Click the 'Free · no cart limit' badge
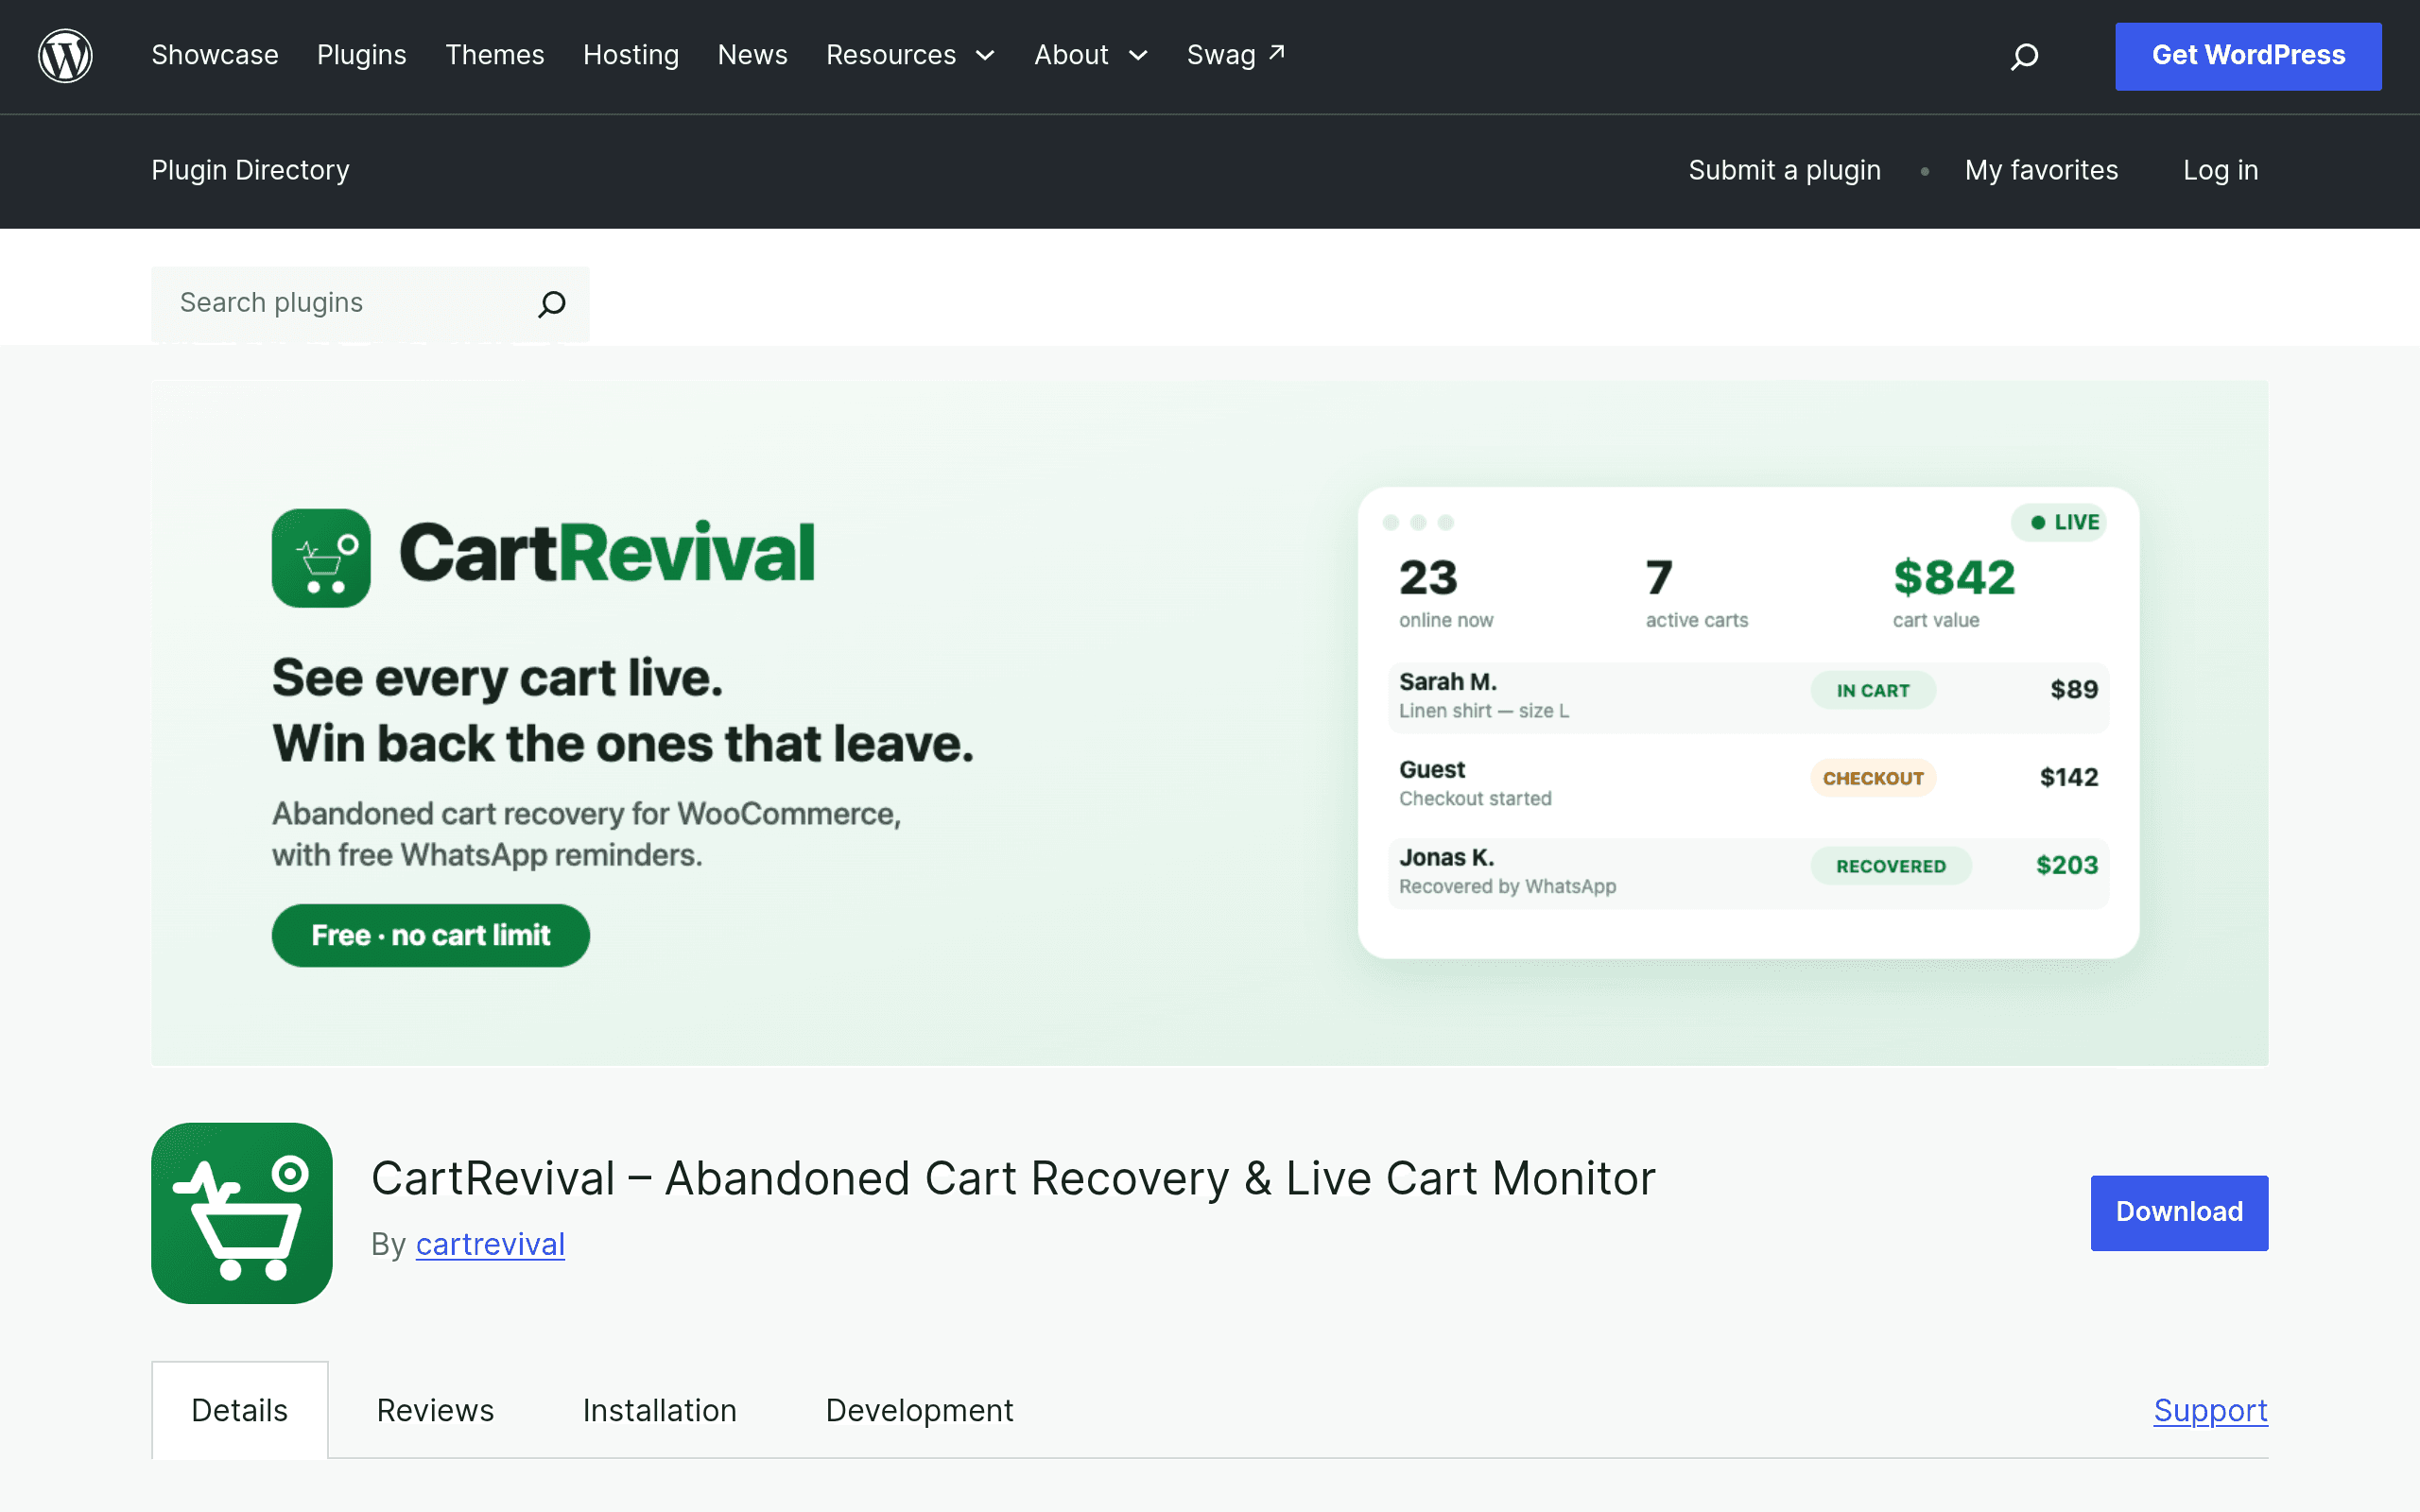The height and width of the screenshot is (1512, 2420). coord(430,935)
